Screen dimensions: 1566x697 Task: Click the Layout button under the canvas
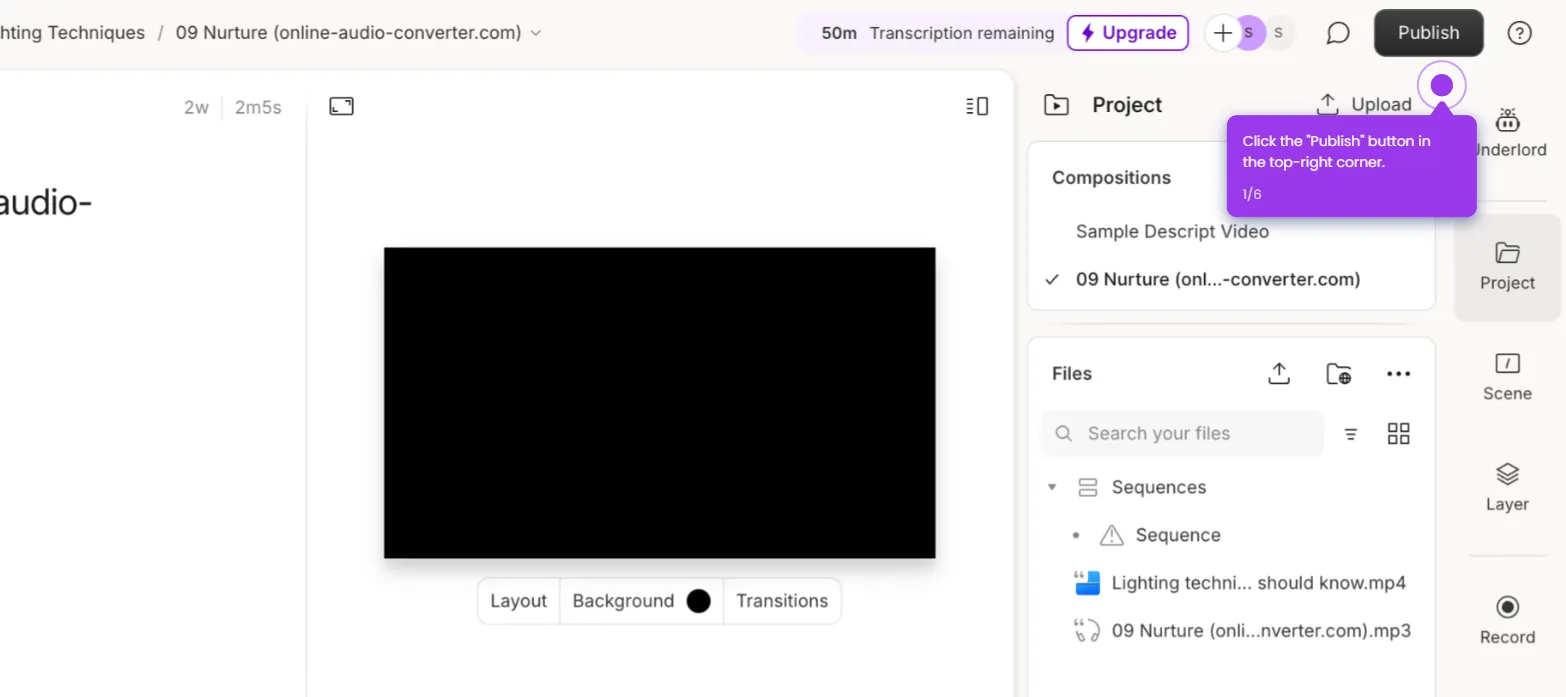(518, 601)
